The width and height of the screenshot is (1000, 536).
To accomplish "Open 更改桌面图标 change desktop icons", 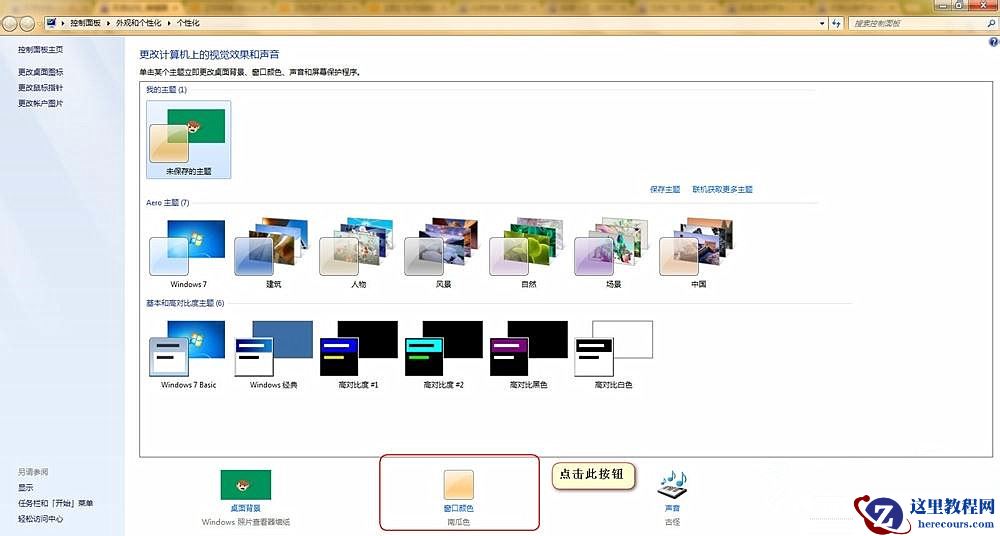I will [x=40, y=71].
